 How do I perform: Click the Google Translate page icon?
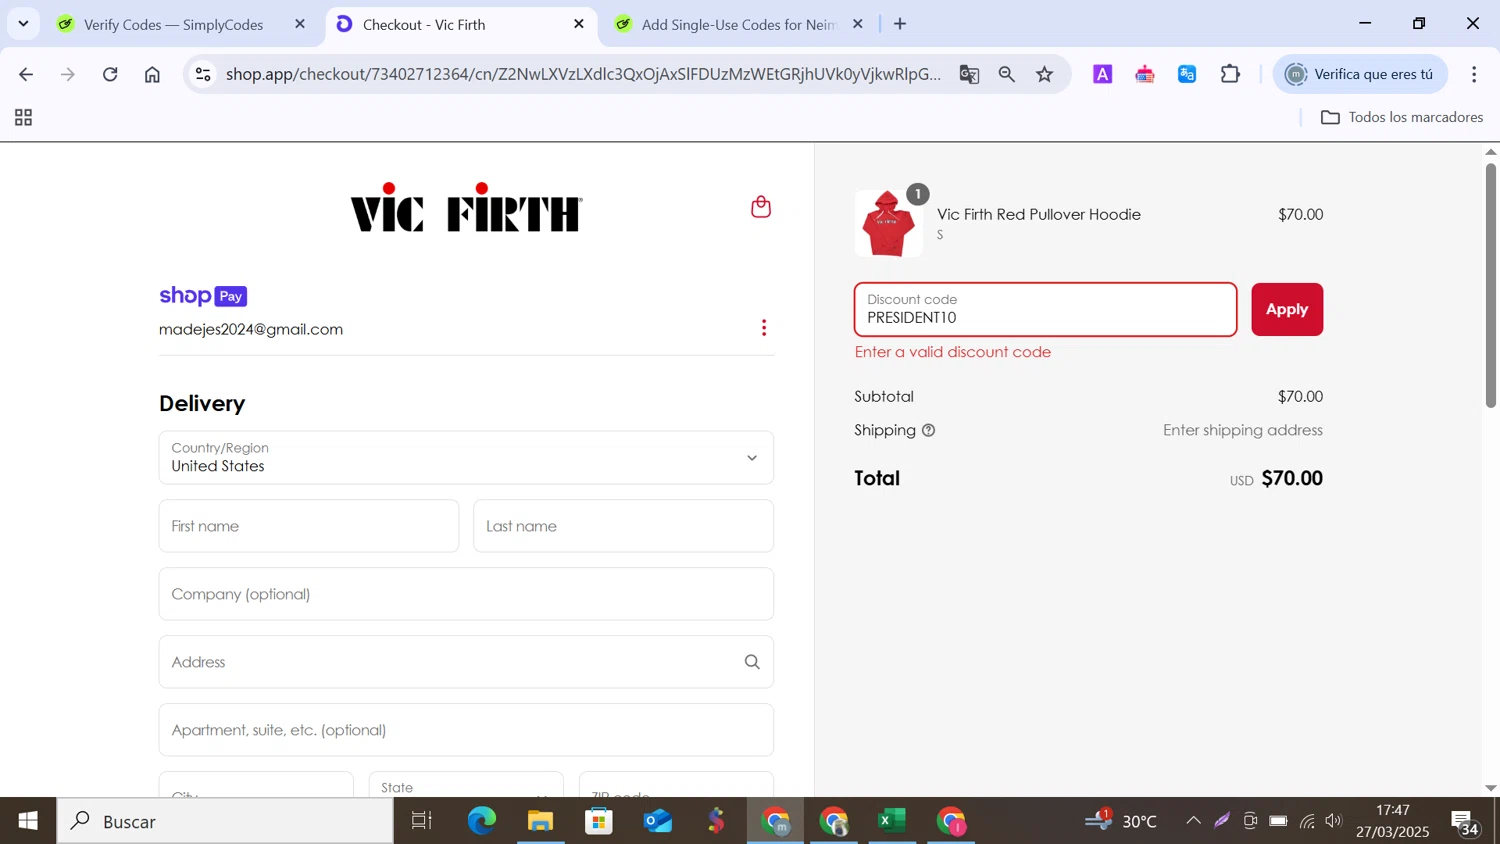[x=969, y=74]
